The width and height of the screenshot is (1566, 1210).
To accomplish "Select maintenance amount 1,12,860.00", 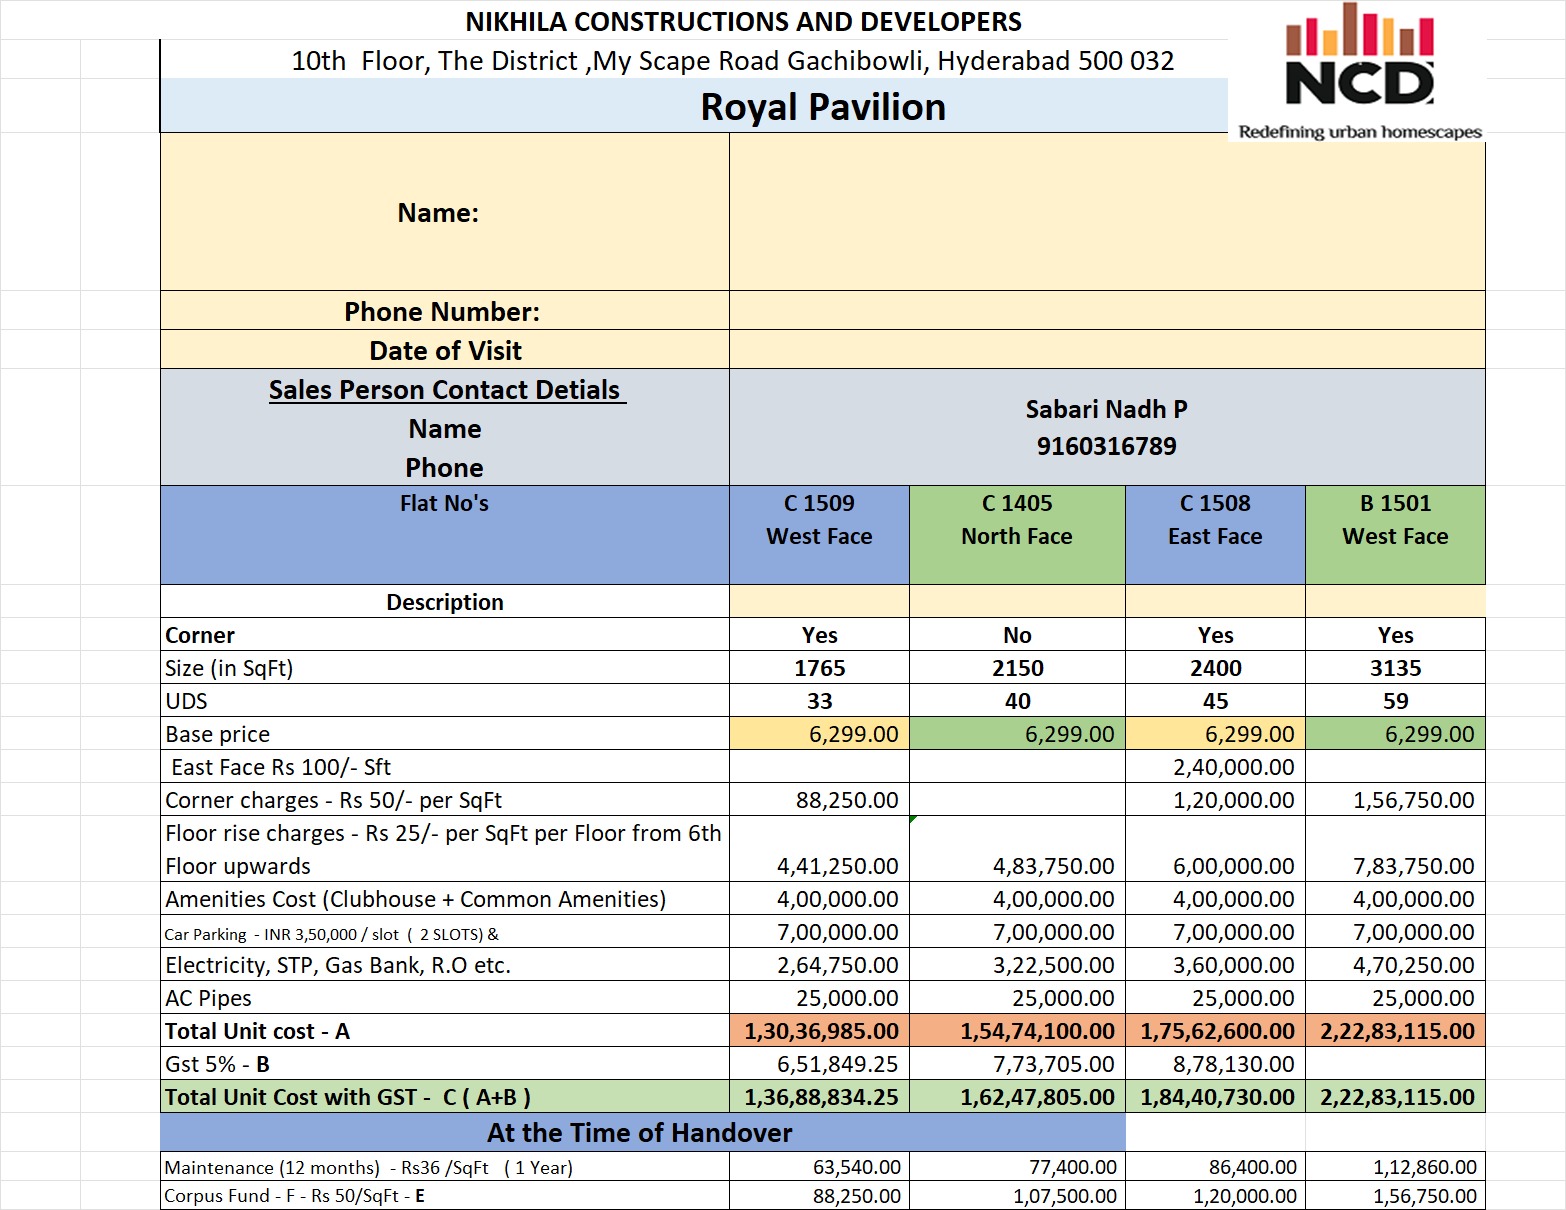I will (x=1395, y=1167).
